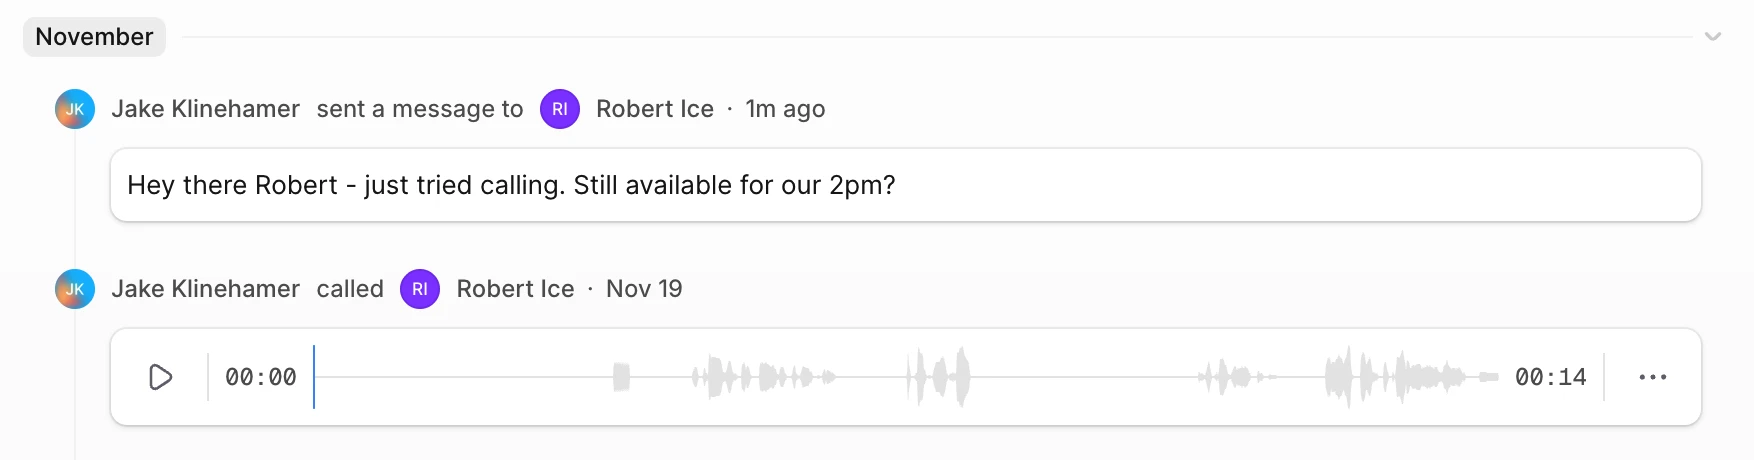Click Robert Ice's avatar on the call entry

[420, 289]
